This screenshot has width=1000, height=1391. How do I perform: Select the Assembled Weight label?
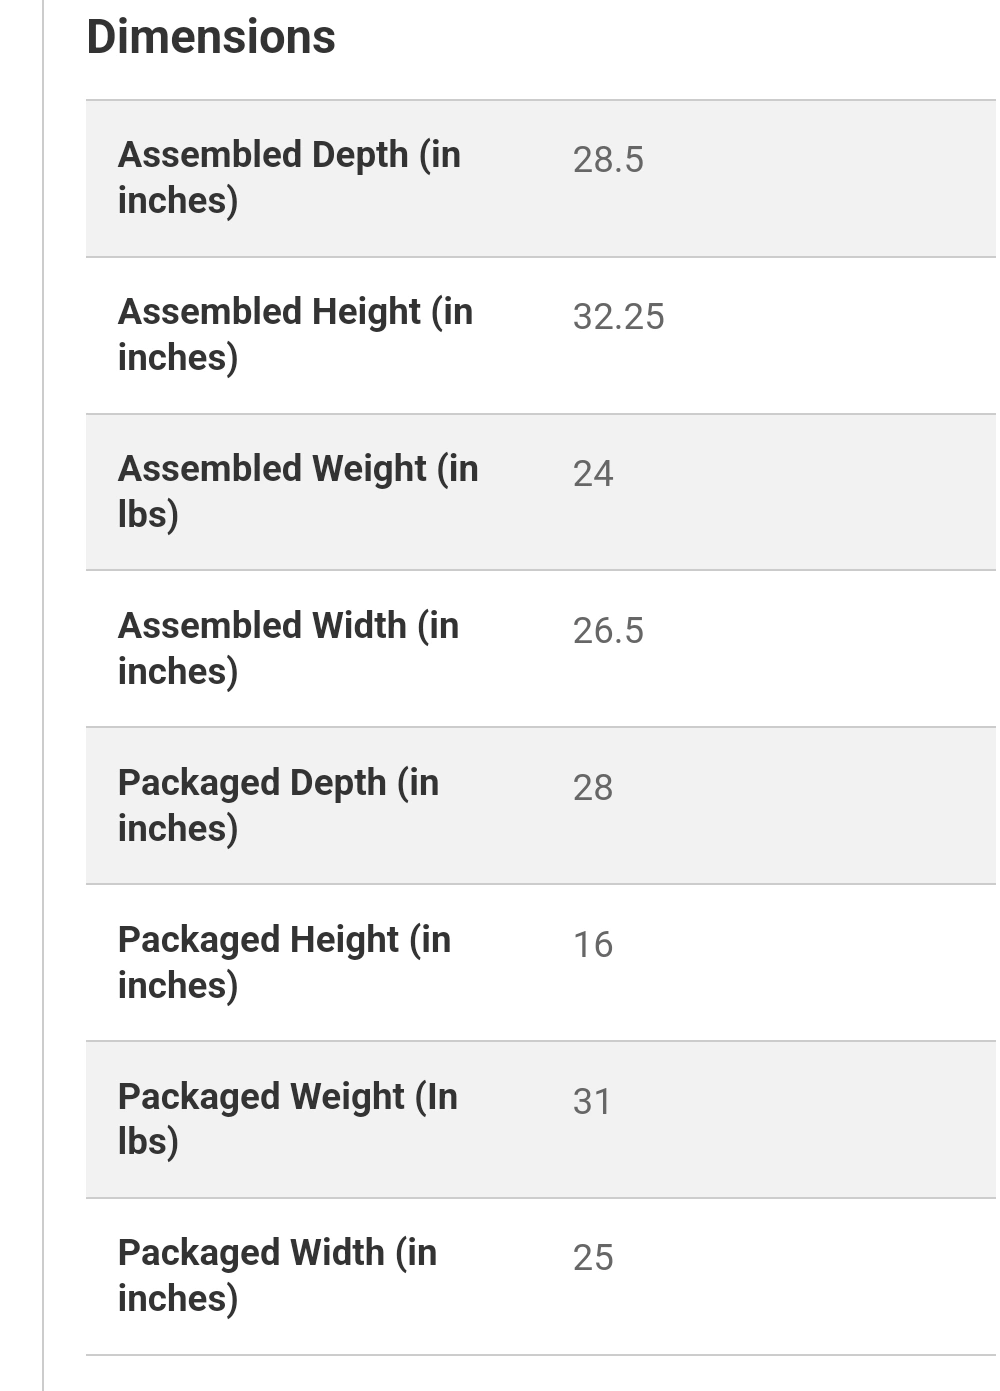(298, 491)
